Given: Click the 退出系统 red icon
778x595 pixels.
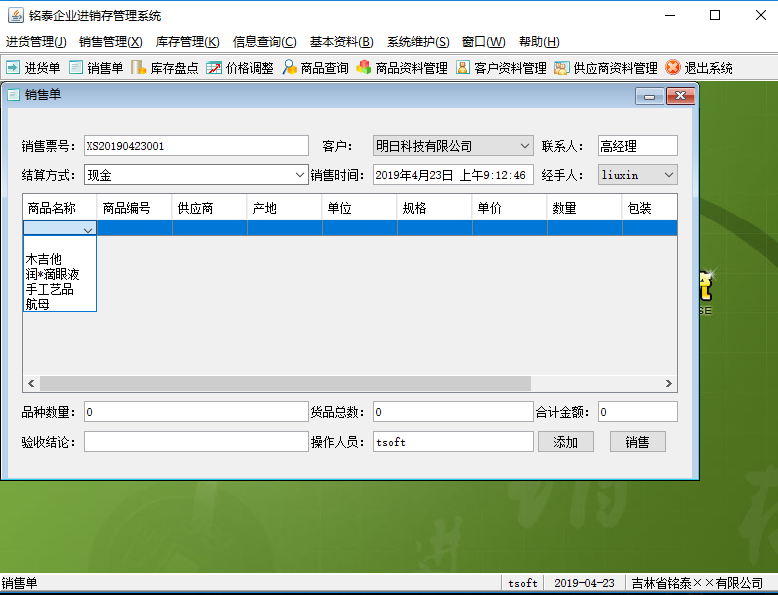Looking at the screenshot, I should point(673,67).
